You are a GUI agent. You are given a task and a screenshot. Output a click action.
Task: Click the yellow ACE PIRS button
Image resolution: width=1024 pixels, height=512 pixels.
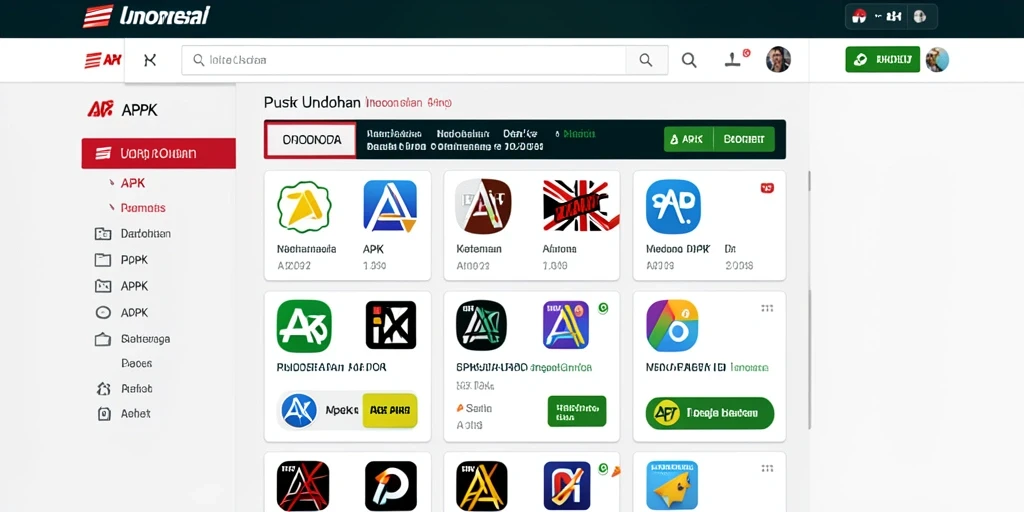tap(389, 411)
